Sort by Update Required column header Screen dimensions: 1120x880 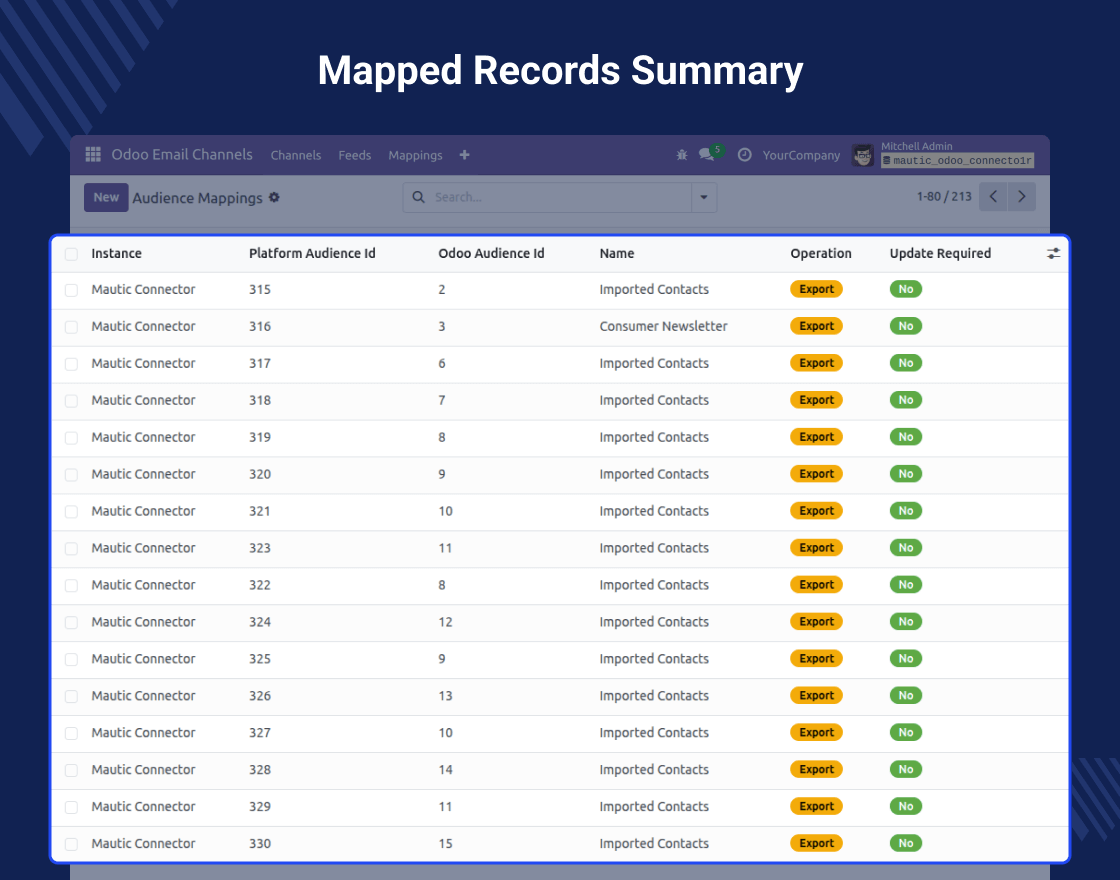940,254
